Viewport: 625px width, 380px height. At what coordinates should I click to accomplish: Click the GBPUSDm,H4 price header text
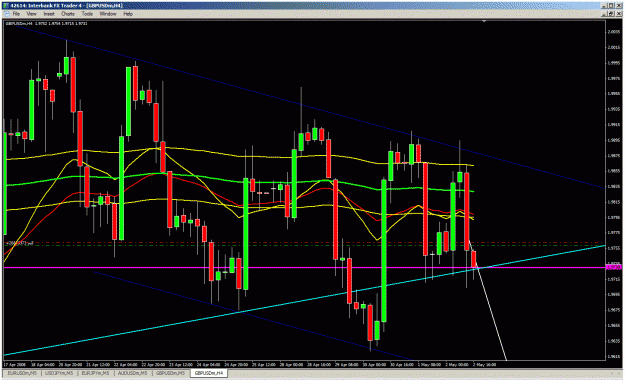click(46, 23)
